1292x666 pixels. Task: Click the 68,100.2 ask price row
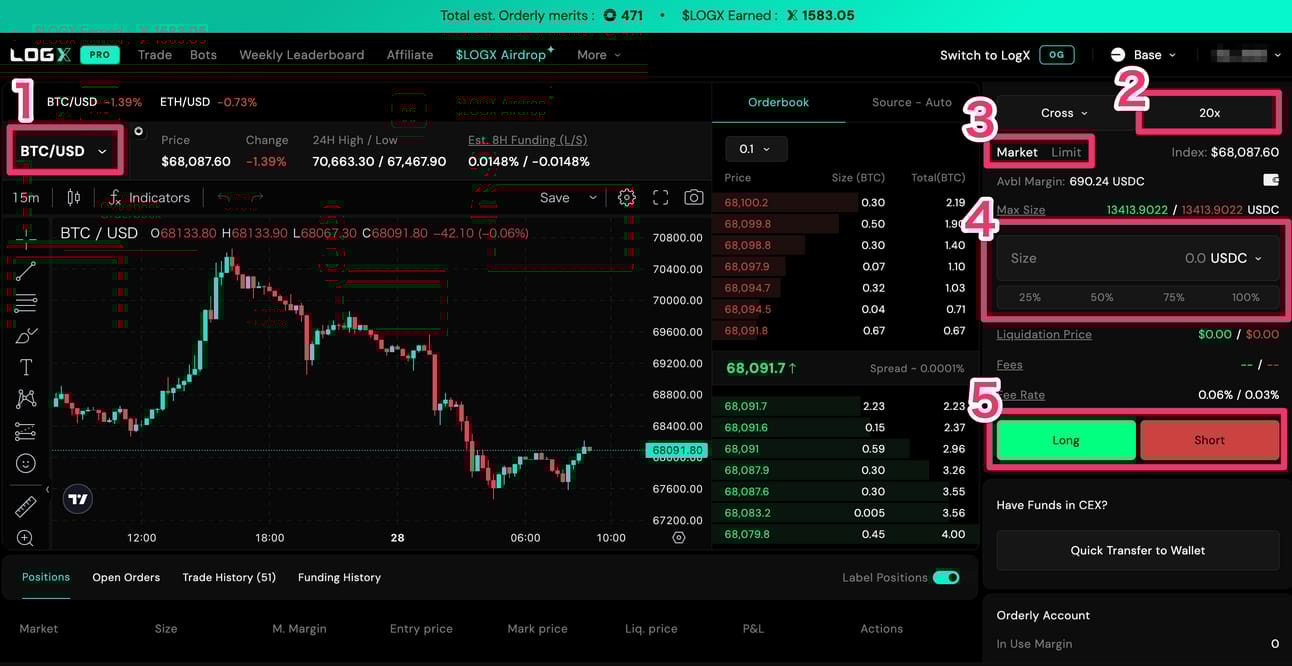point(845,202)
